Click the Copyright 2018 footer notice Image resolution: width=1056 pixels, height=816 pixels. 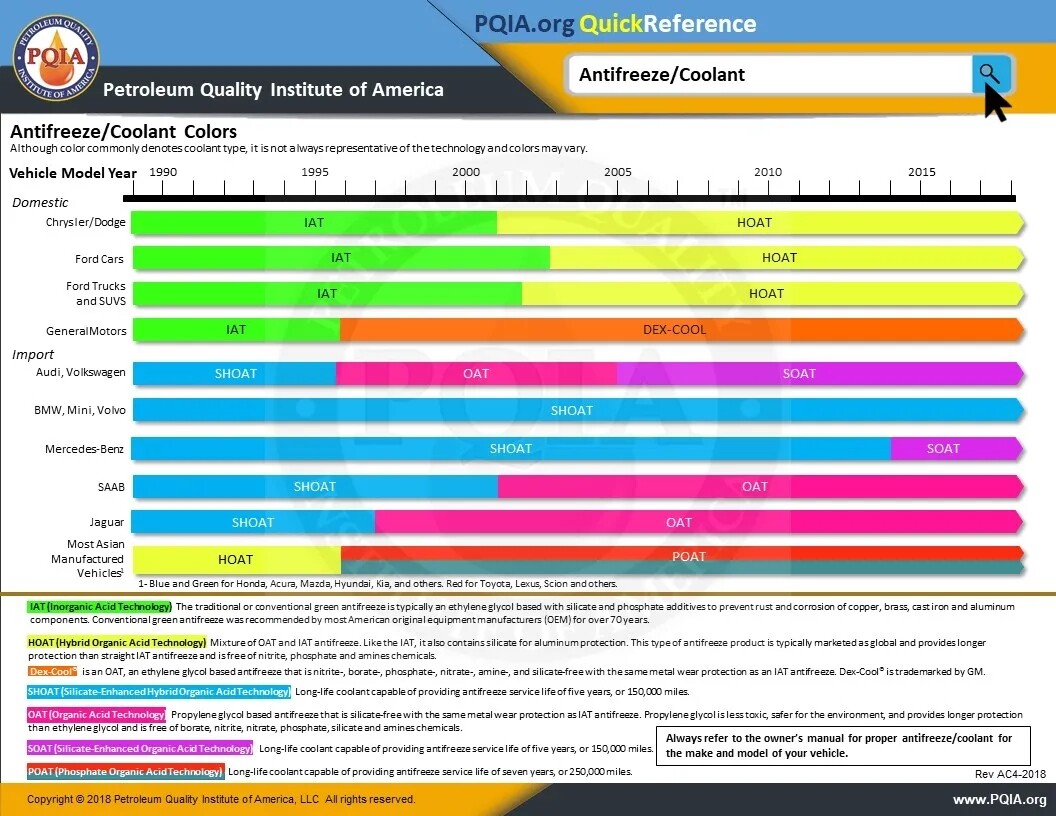point(221,799)
